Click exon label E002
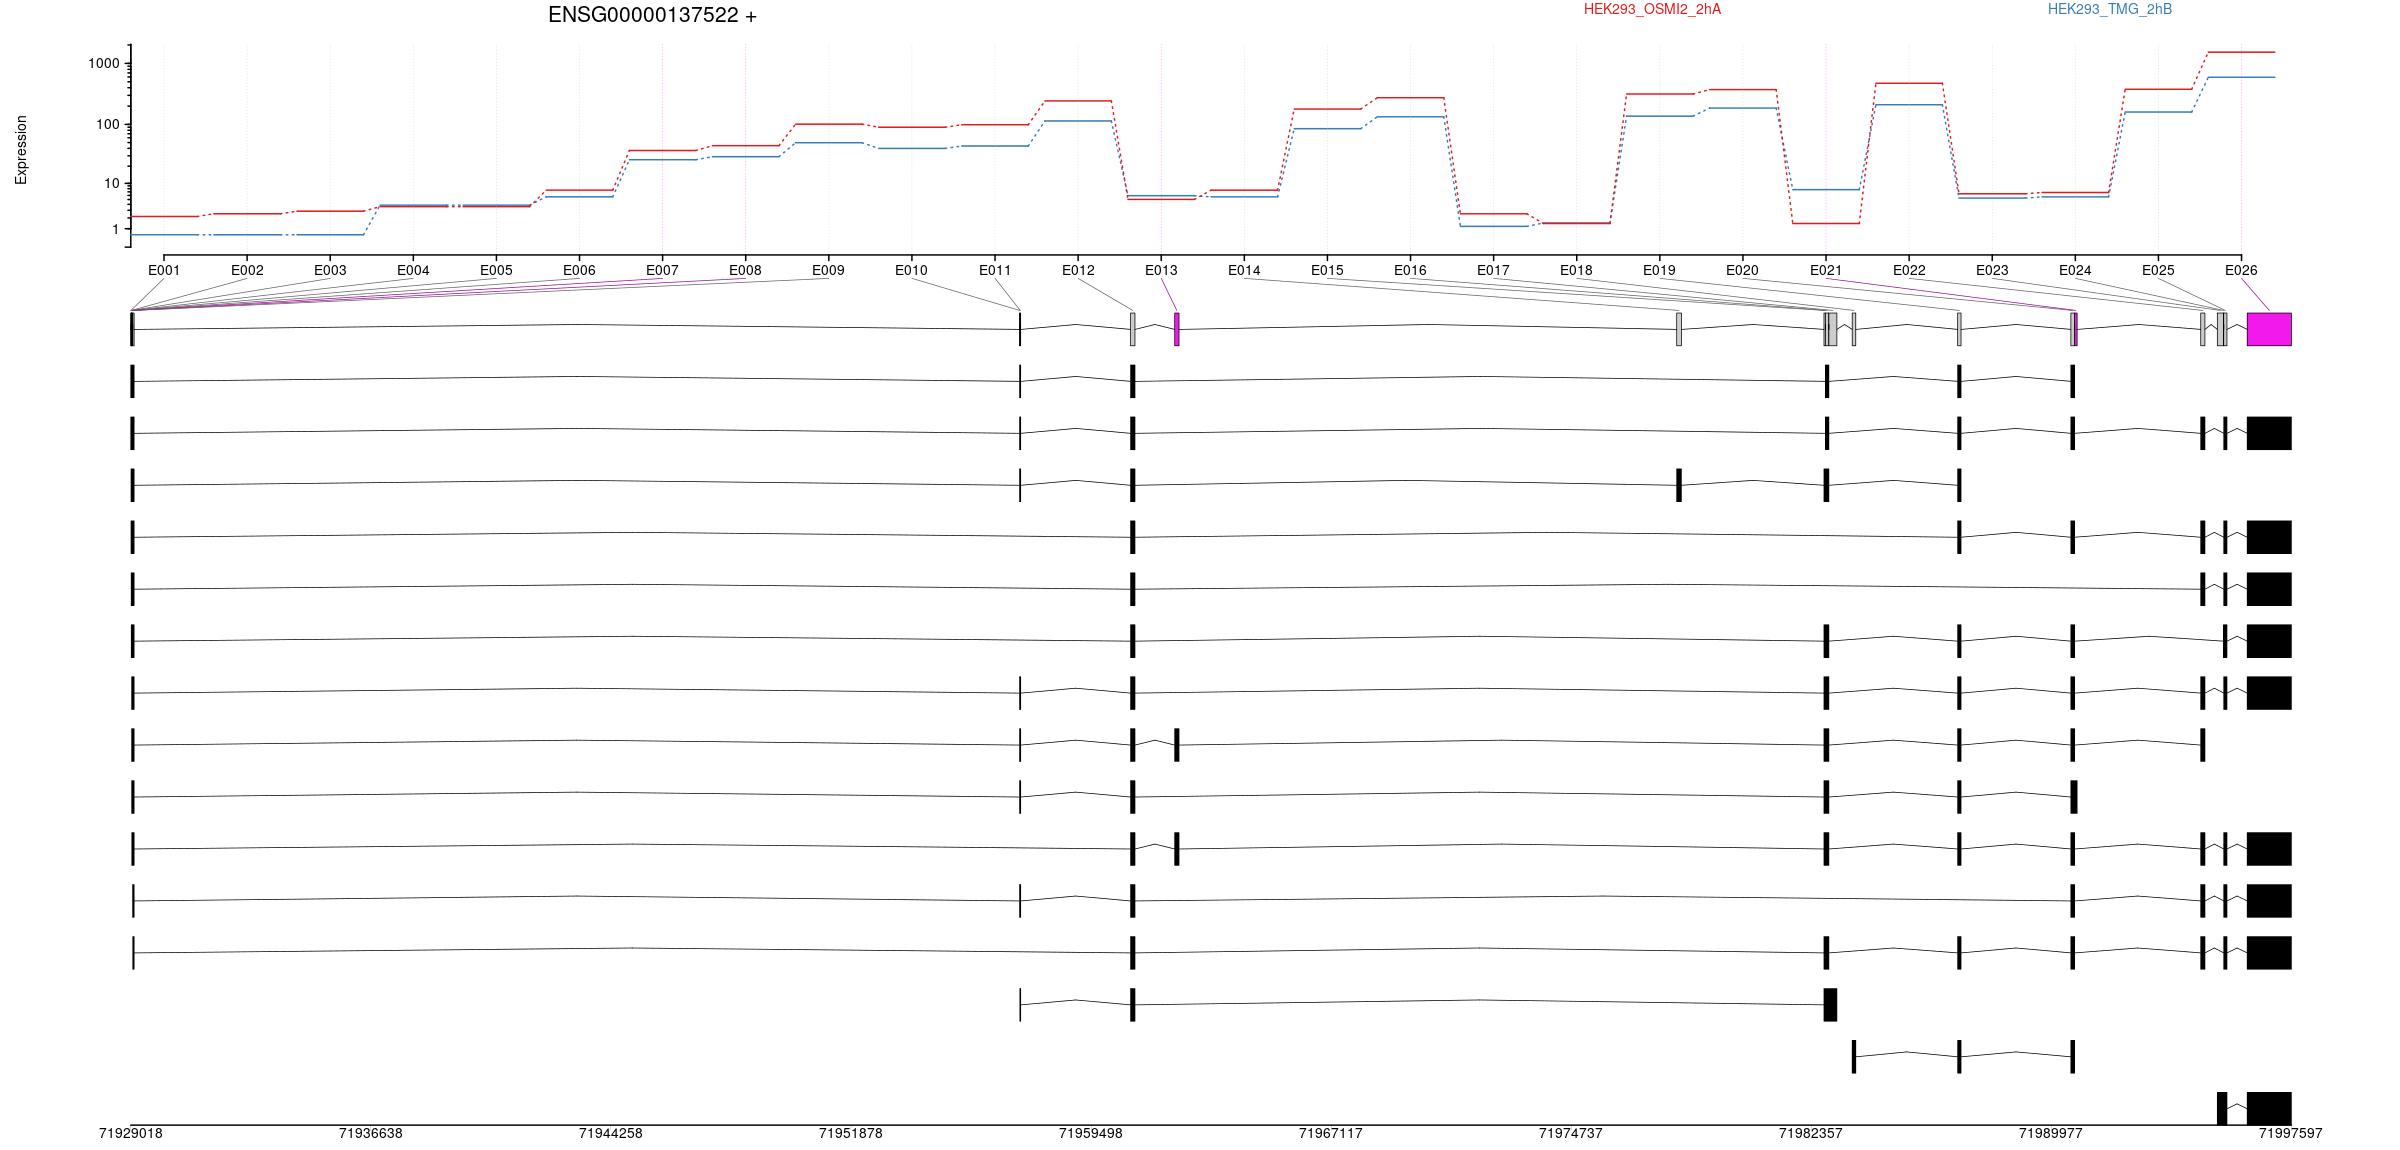The image size is (2400, 1150). click(x=247, y=270)
